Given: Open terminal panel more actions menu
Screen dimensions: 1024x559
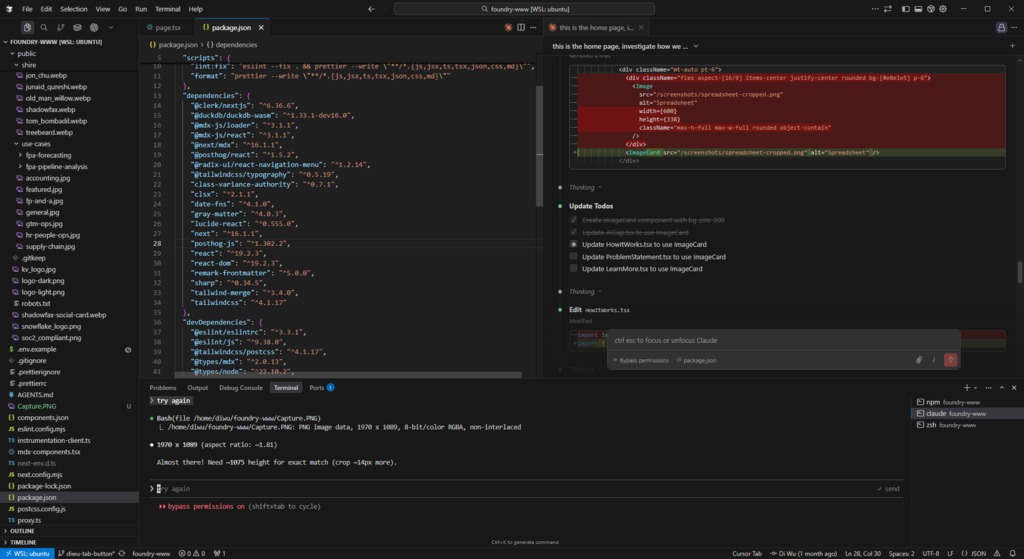Looking at the screenshot, I should (x=989, y=387).
